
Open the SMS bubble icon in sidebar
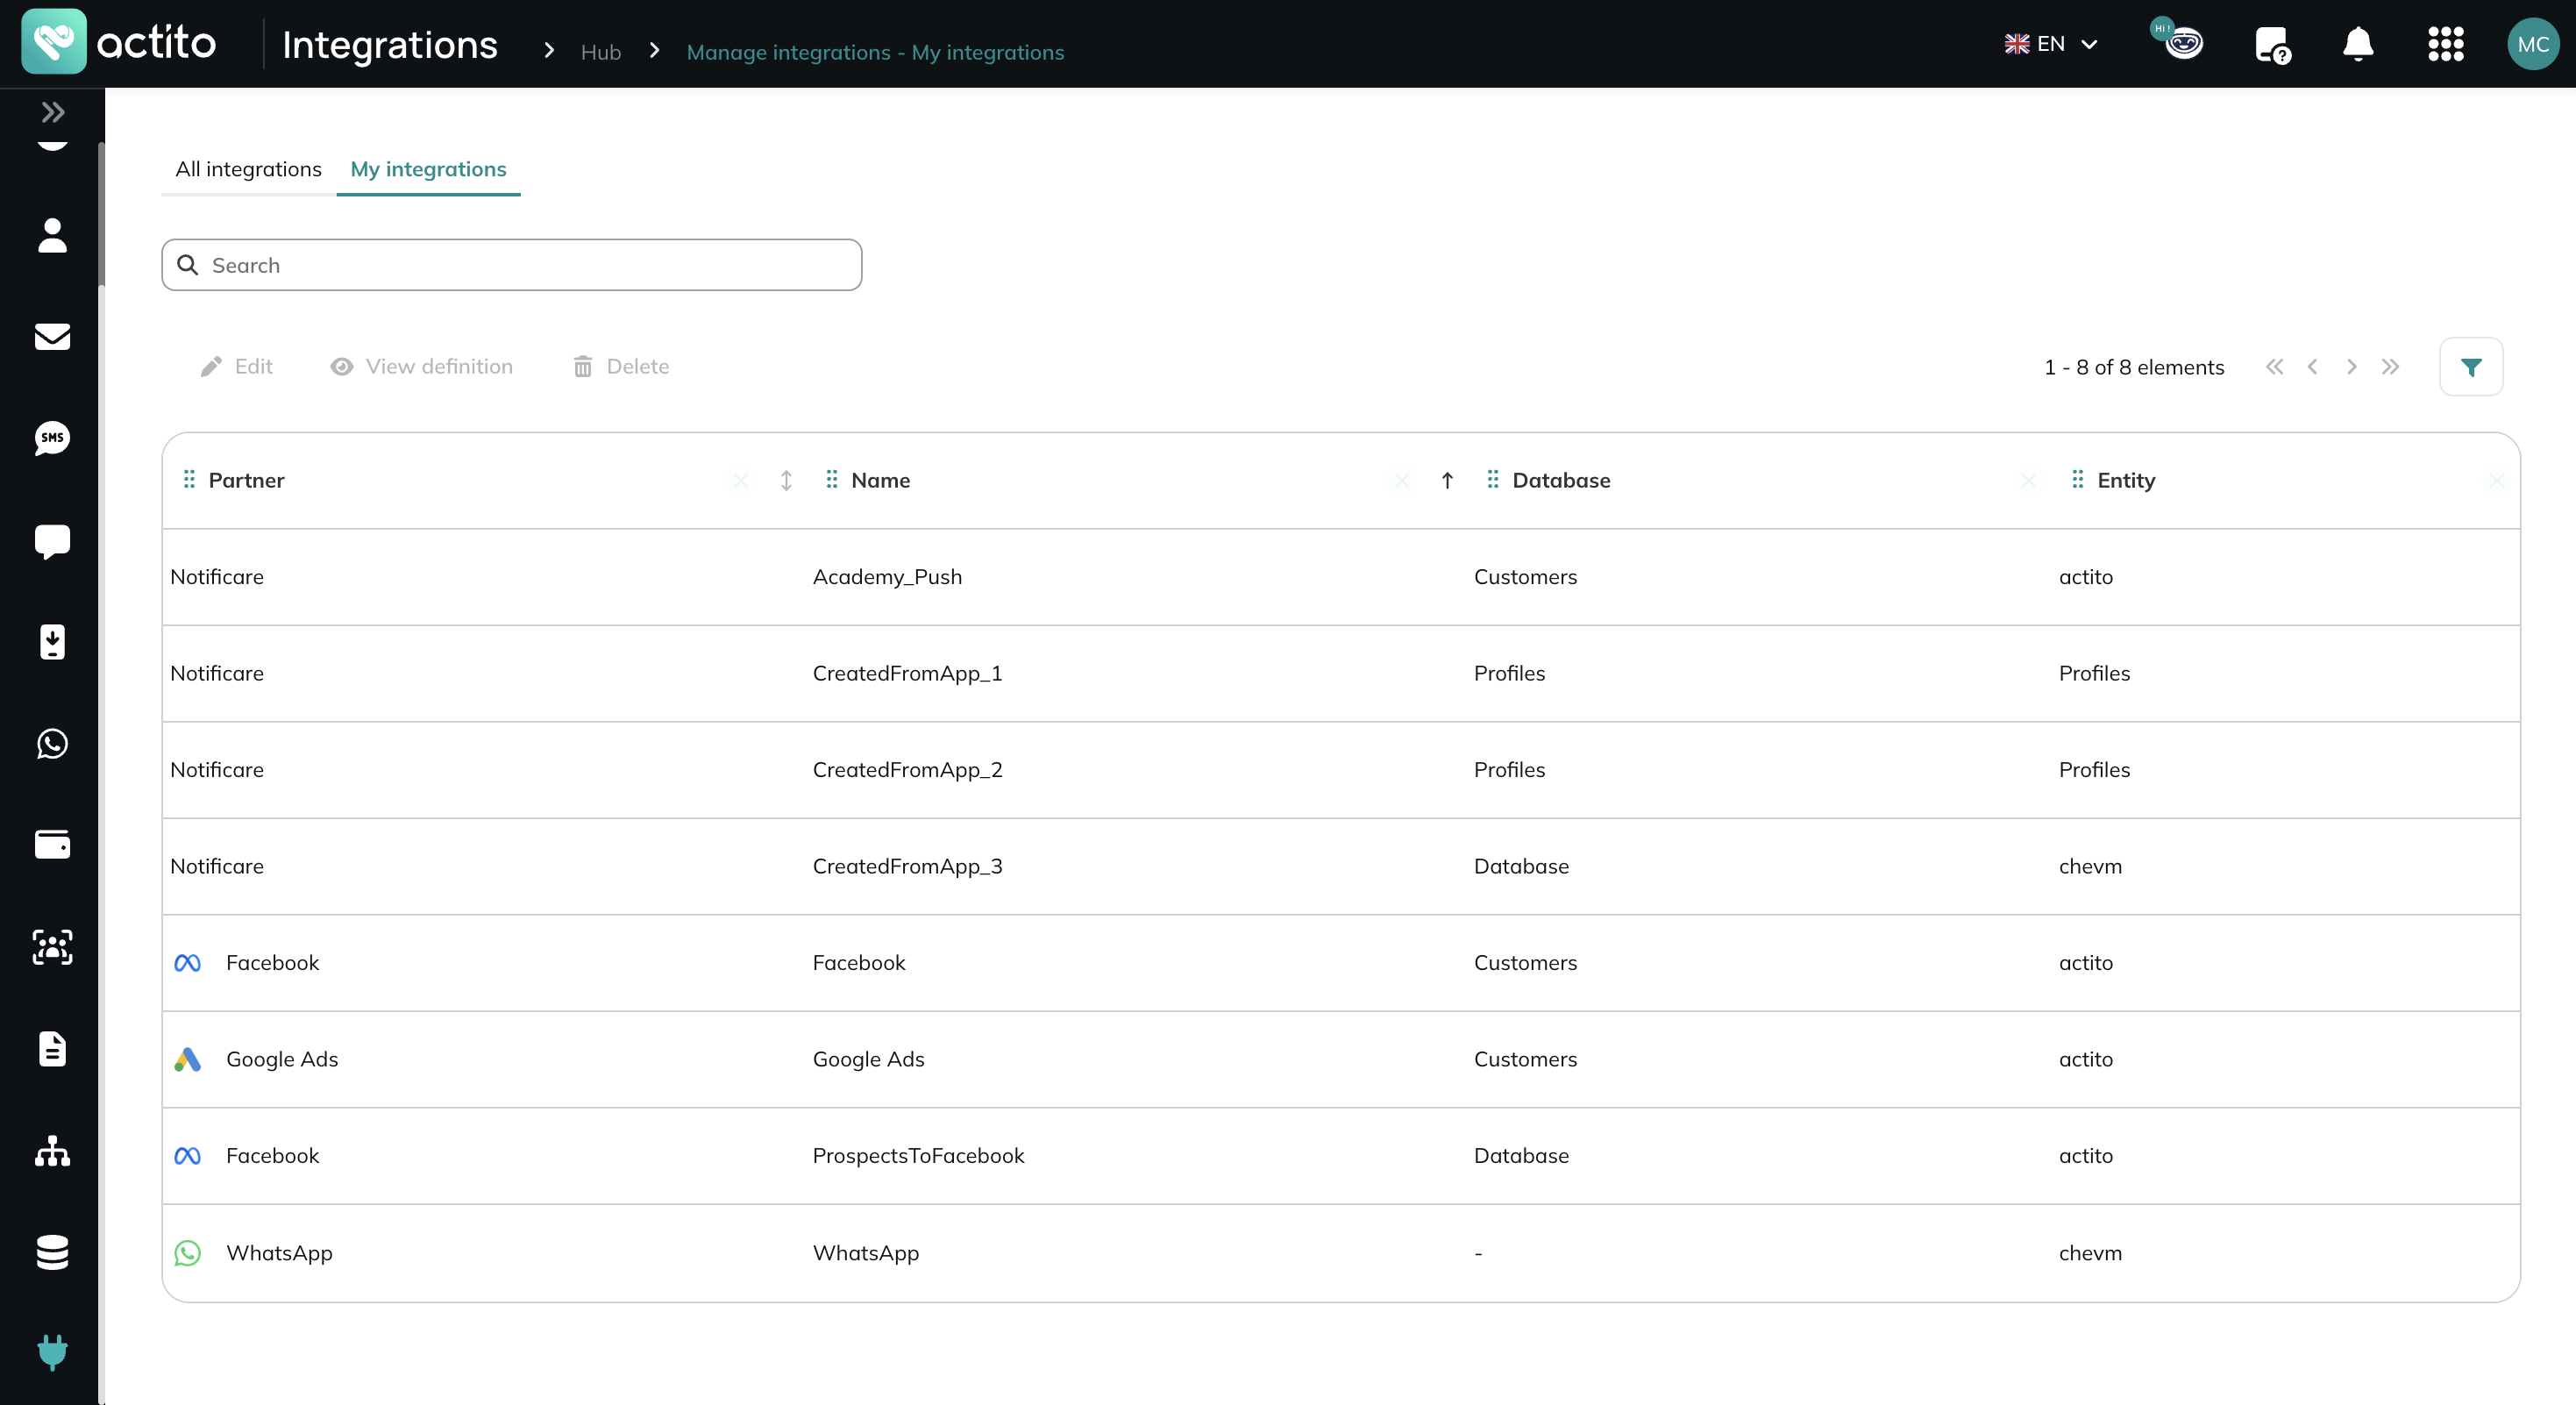pyautogui.click(x=52, y=438)
